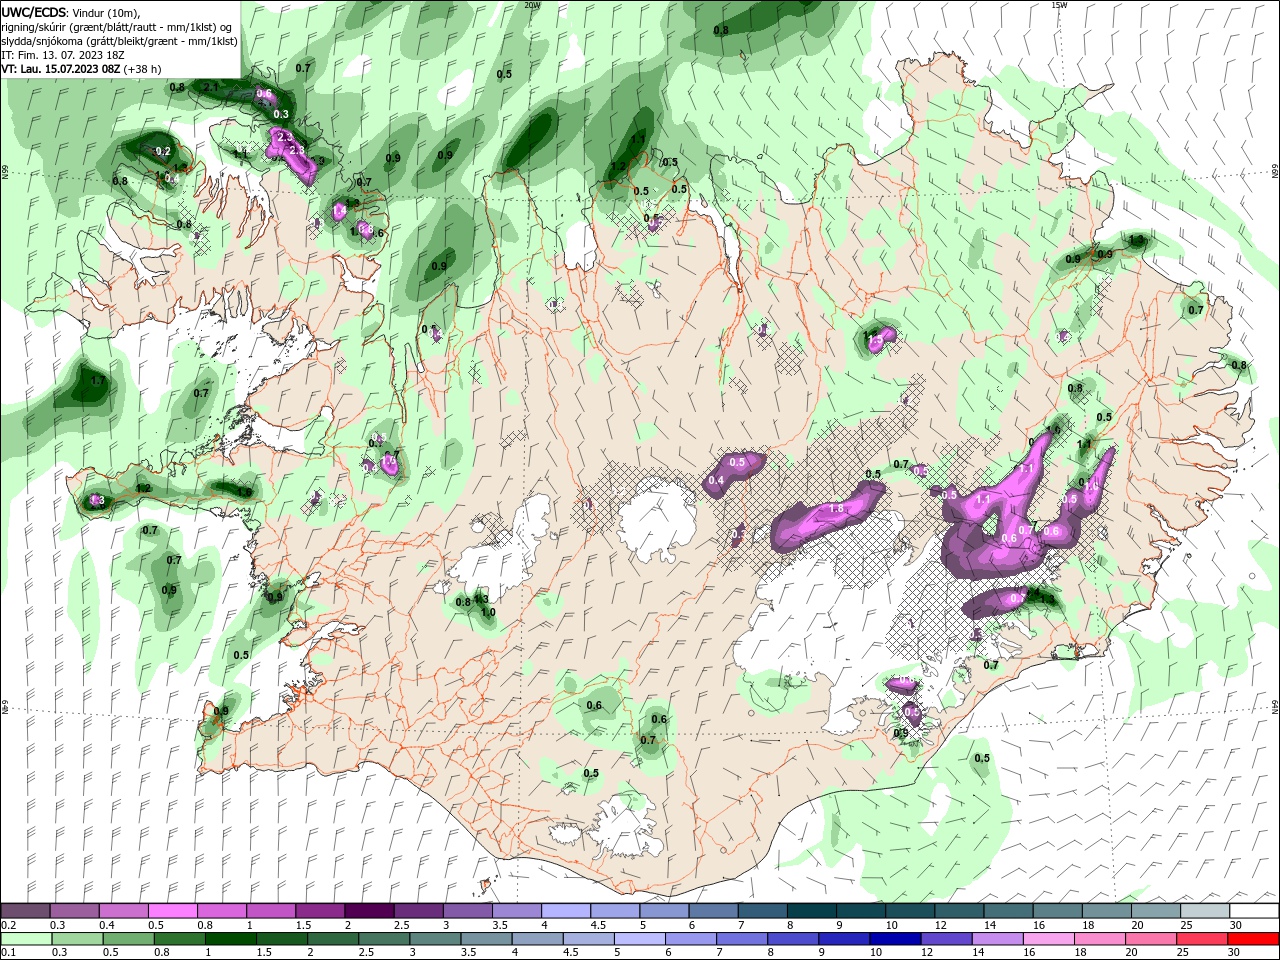Click the 2.1 precipitation value on the map
The image size is (1280, 960).
[211, 88]
